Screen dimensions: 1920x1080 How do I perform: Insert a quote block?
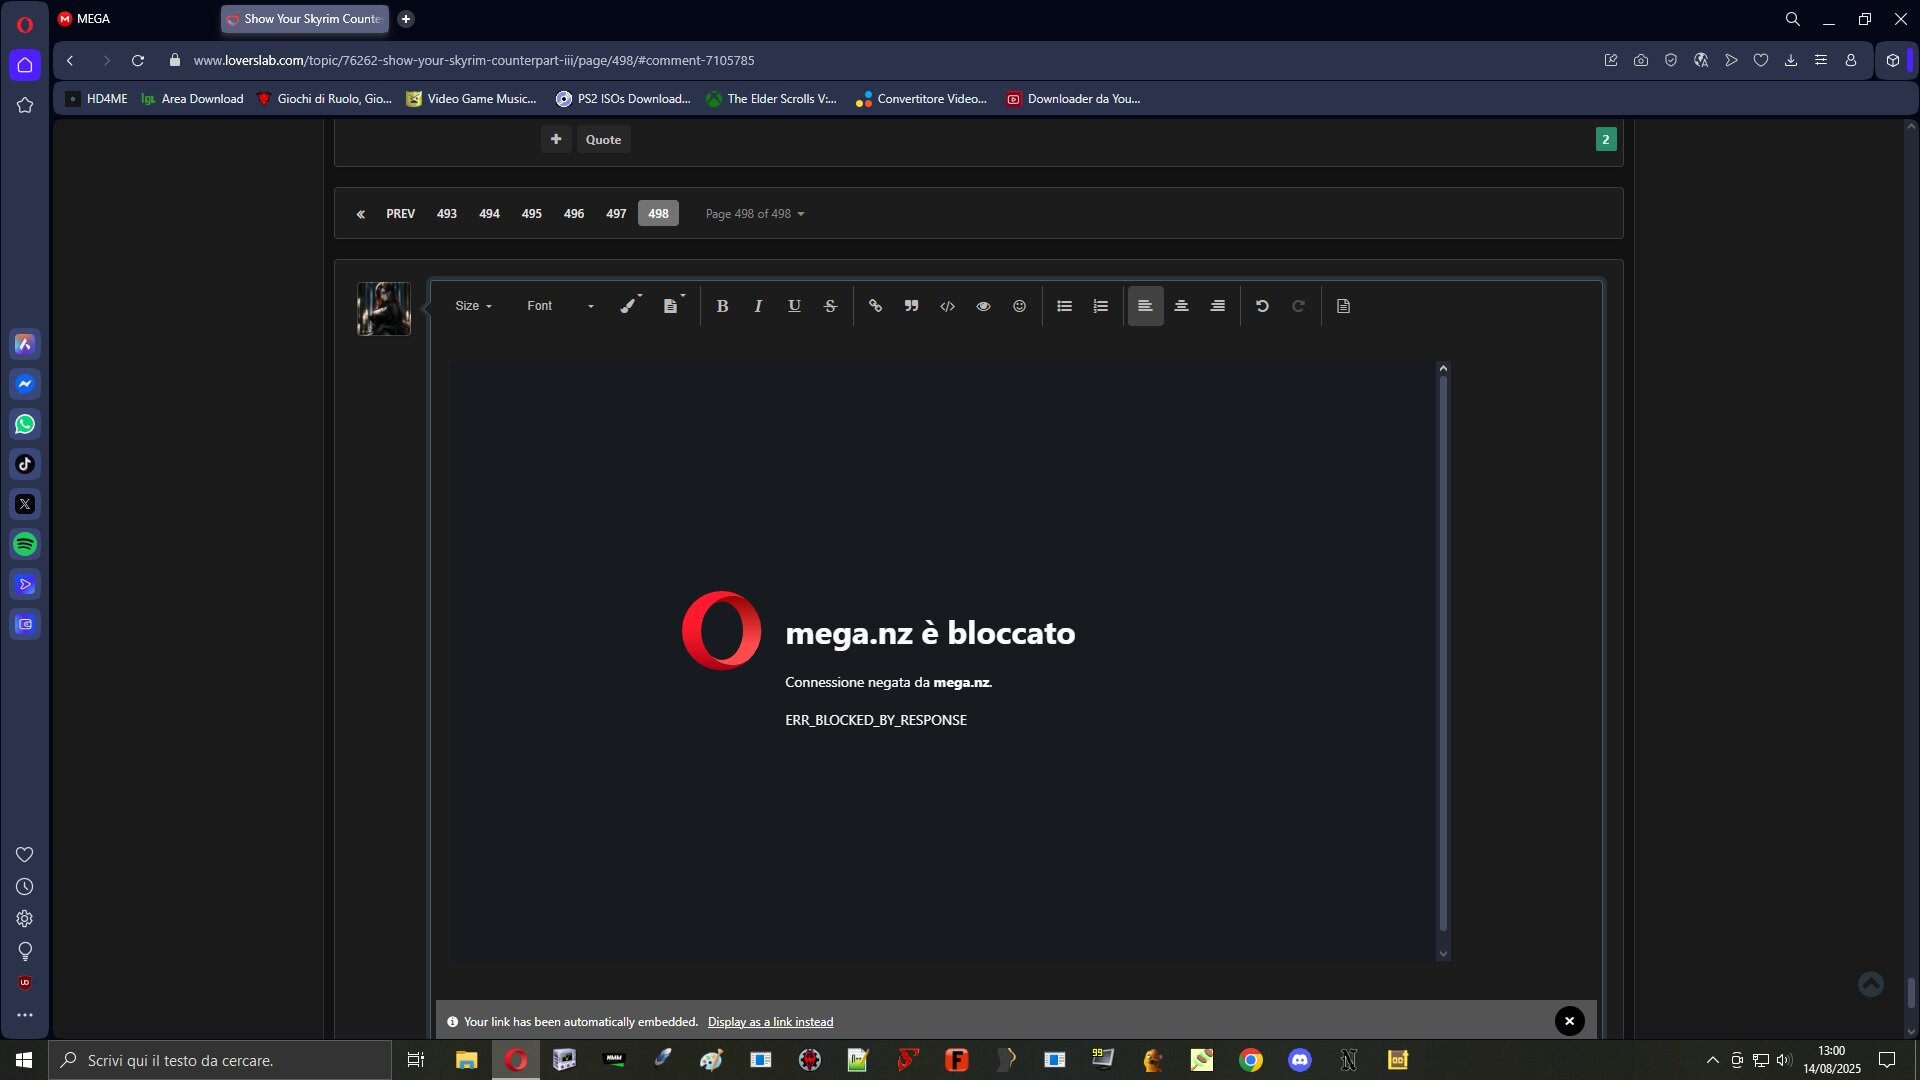911,306
